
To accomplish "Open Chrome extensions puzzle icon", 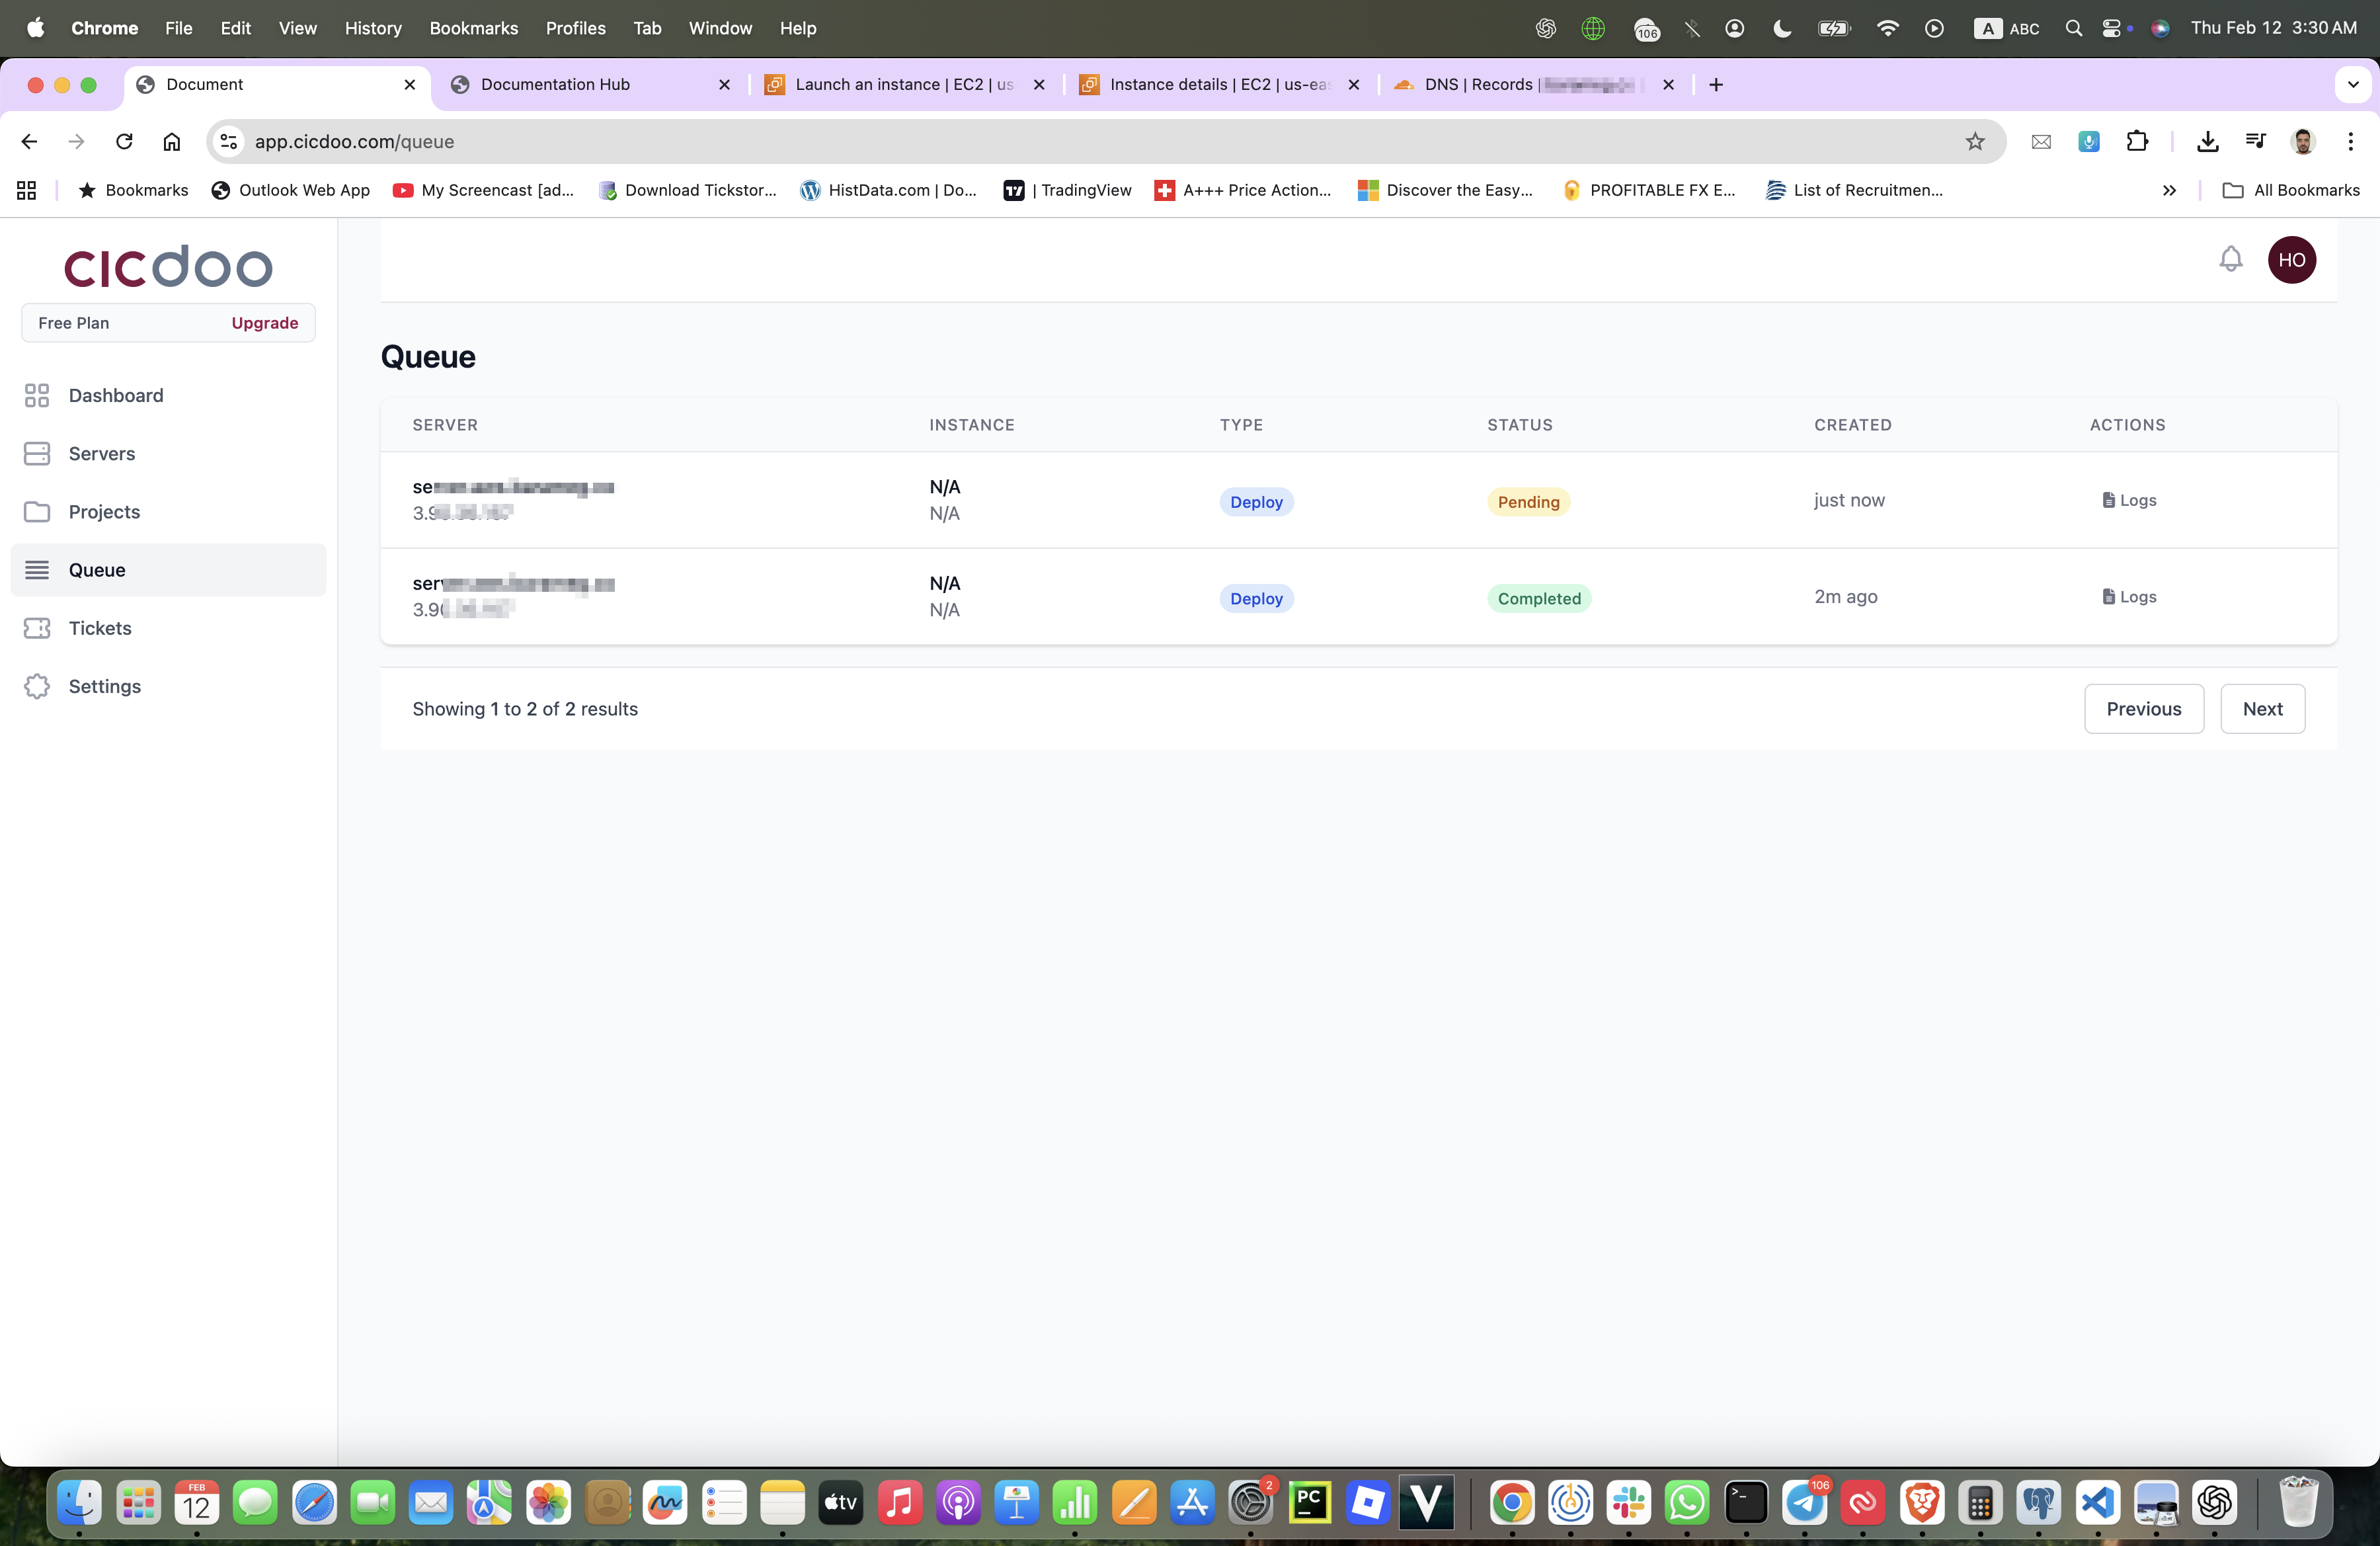I will pos(2137,142).
